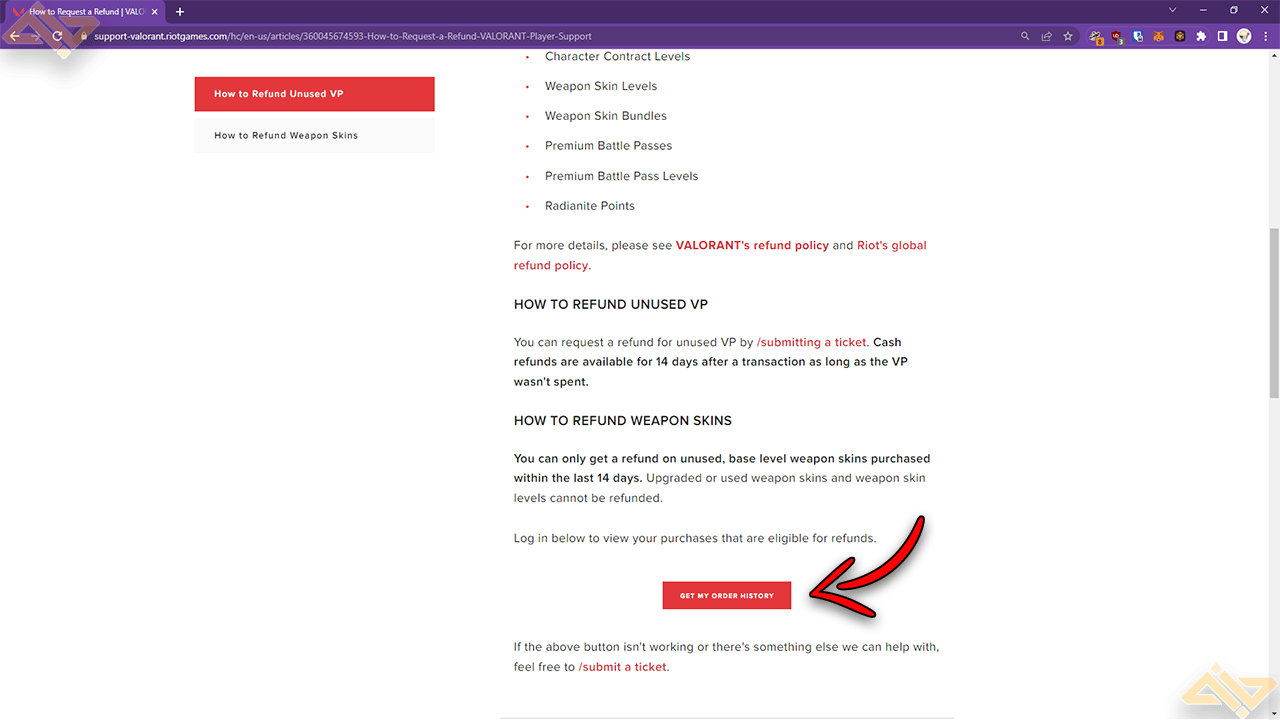The width and height of the screenshot is (1280, 720).
Task: Follow the /submit a ticket link
Action: click(x=622, y=667)
